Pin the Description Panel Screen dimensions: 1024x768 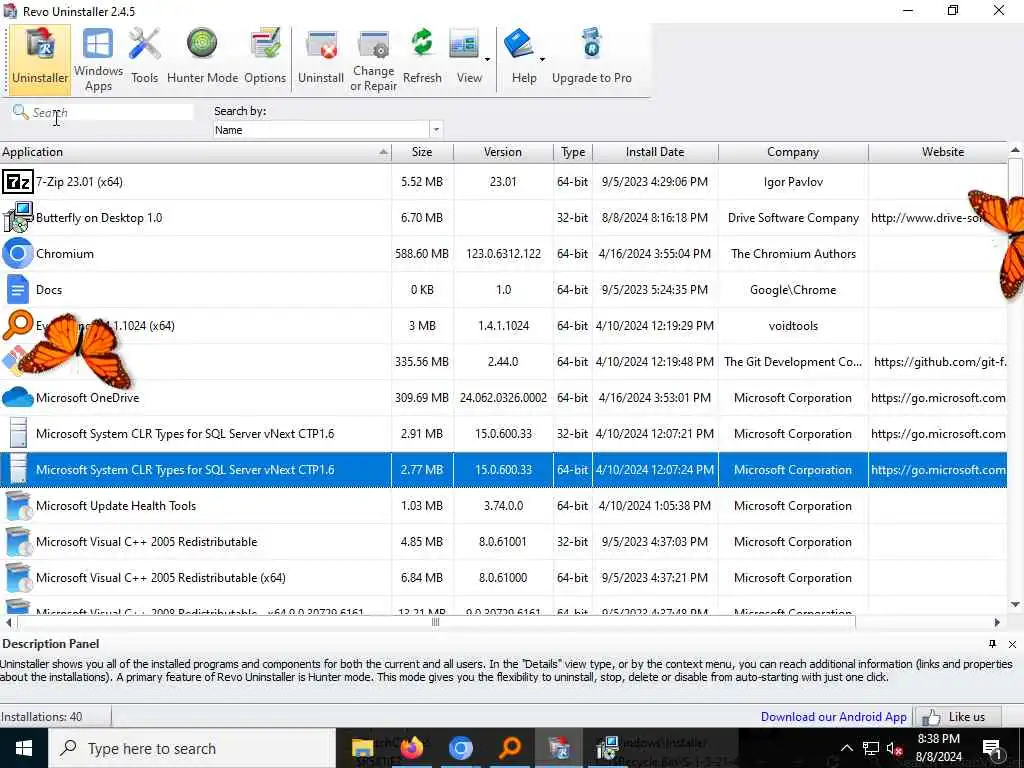coord(993,644)
